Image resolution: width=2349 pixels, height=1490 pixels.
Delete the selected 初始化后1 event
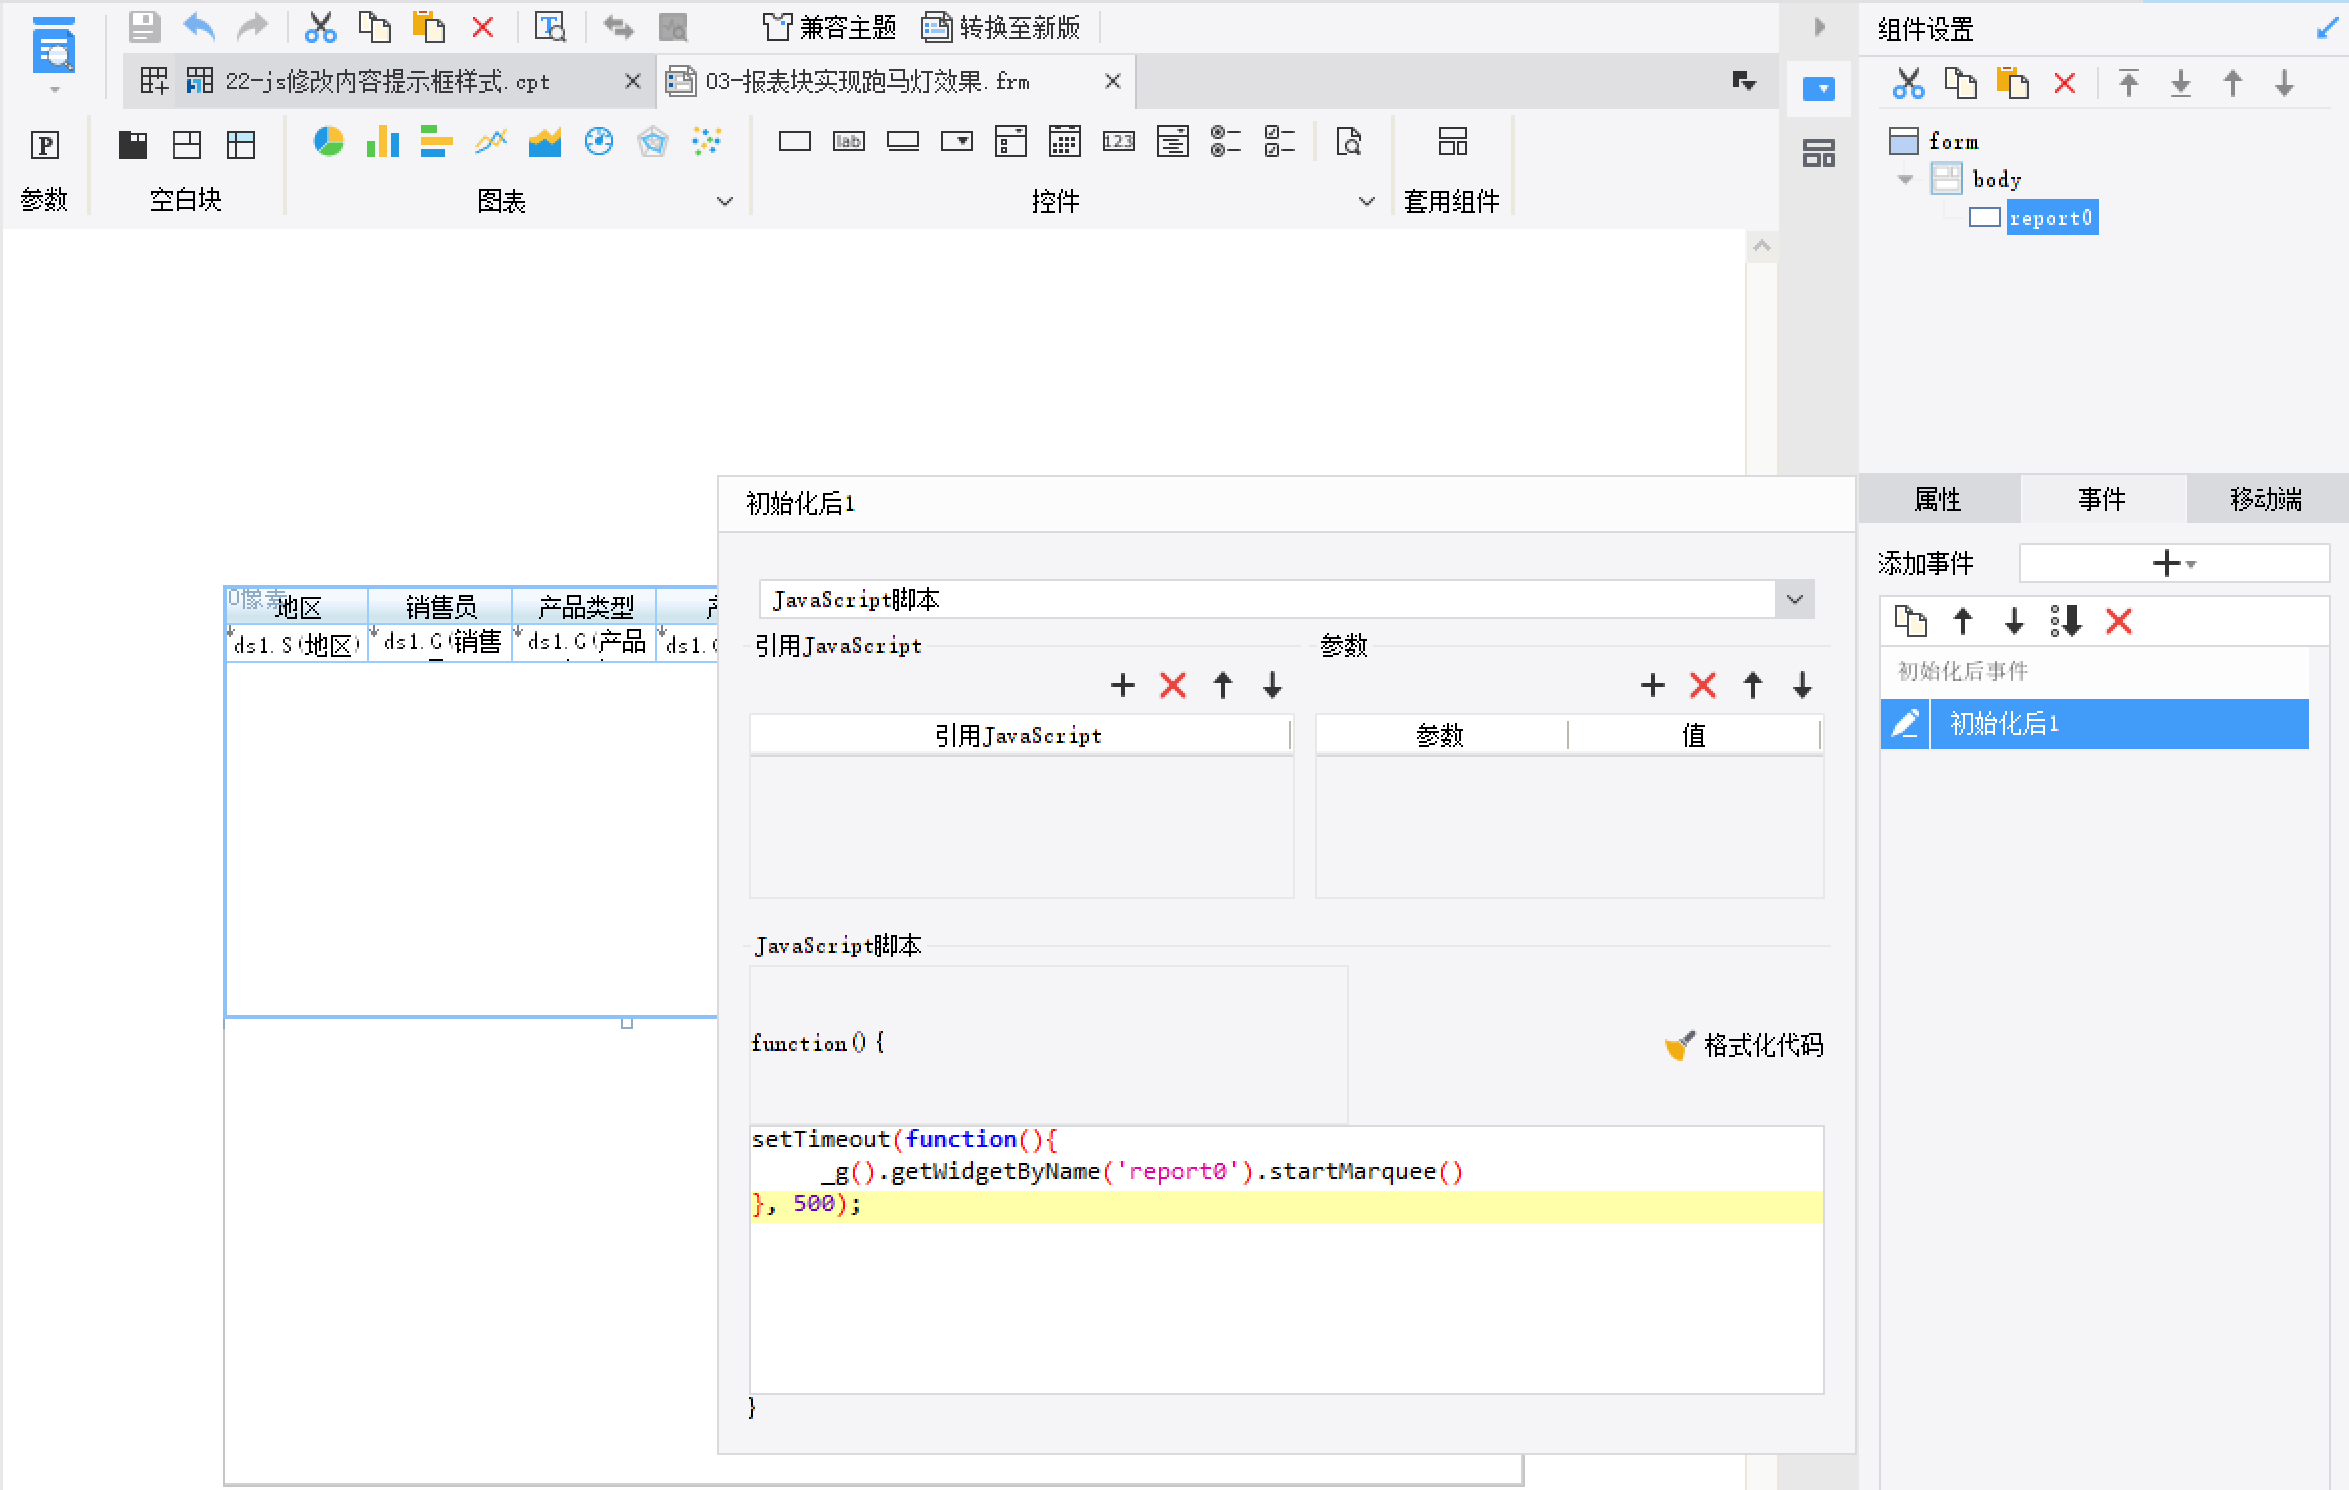click(x=2118, y=622)
